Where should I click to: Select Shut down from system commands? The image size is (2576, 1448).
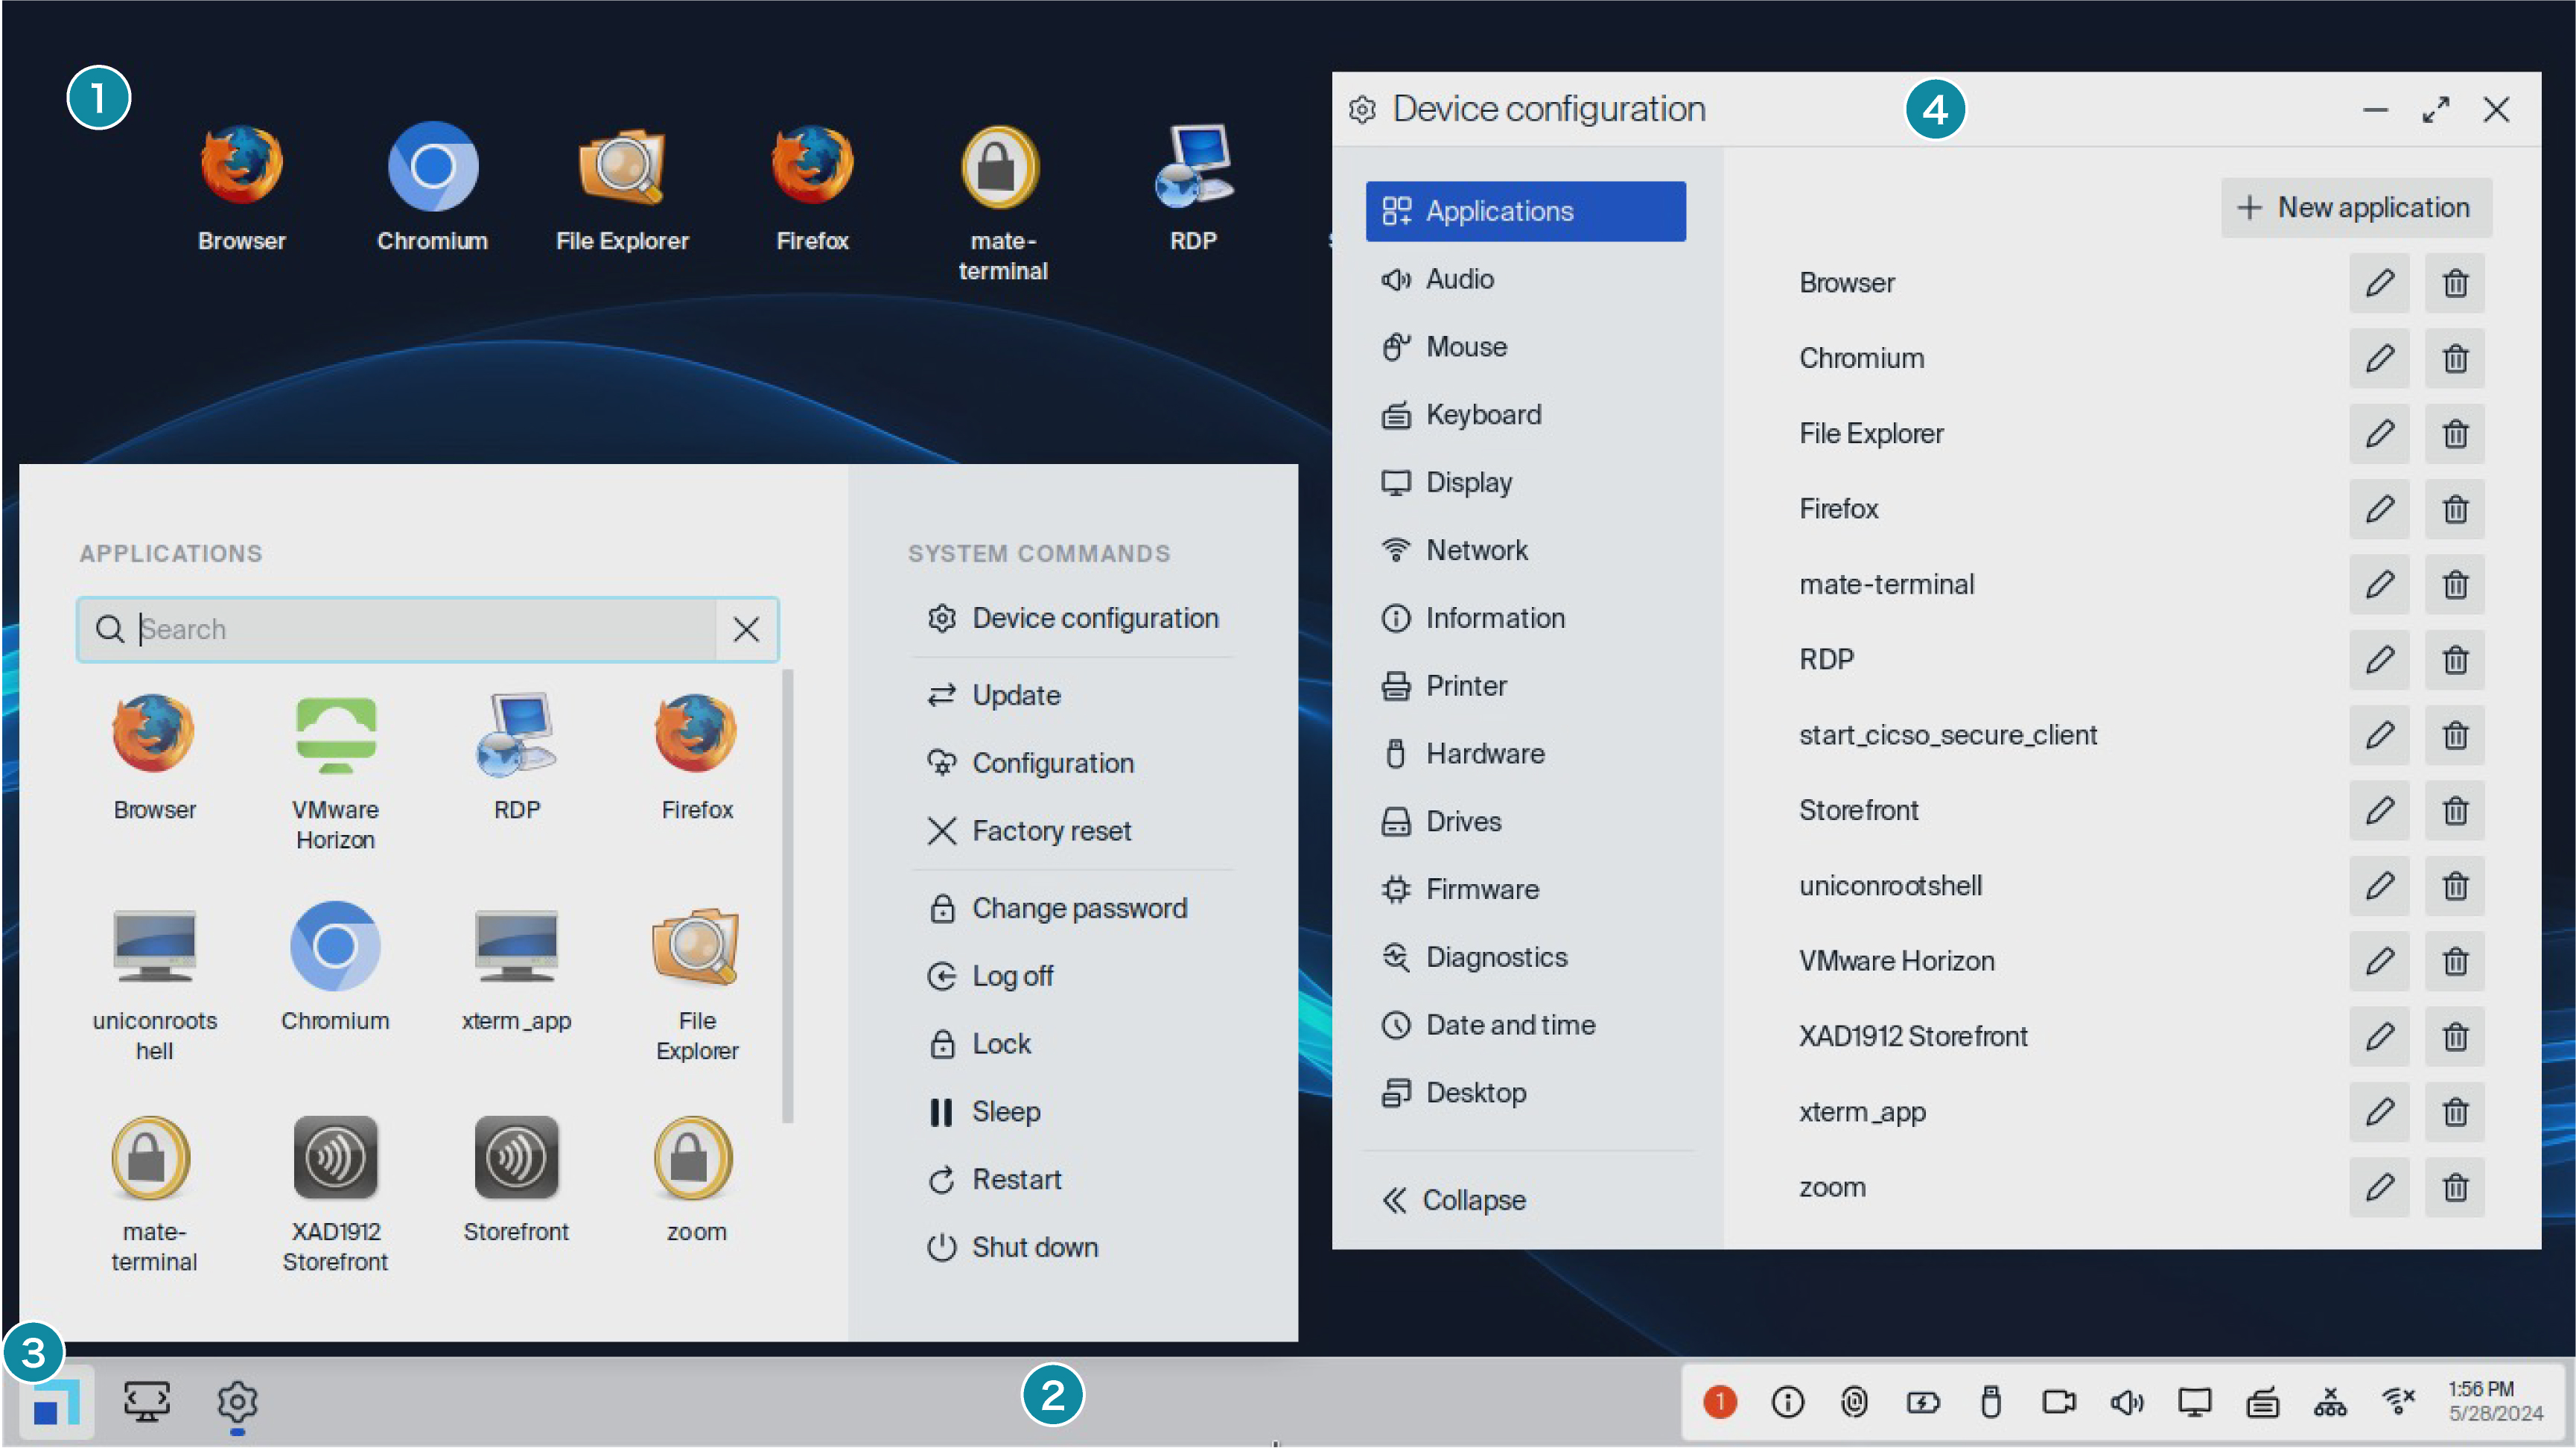pyautogui.click(x=1033, y=1247)
